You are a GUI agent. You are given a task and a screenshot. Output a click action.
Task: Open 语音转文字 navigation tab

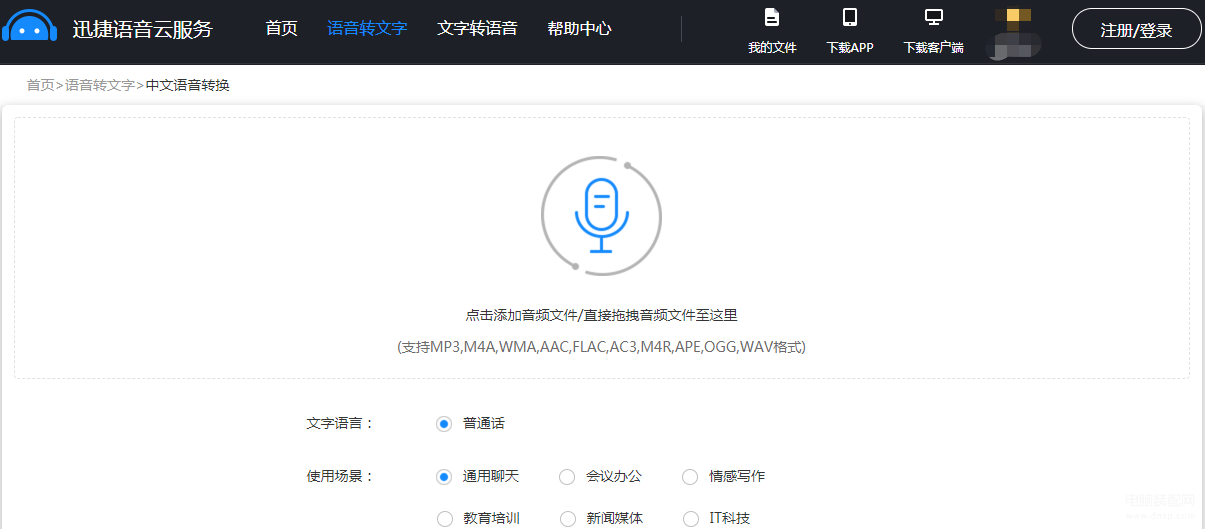tap(367, 28)
